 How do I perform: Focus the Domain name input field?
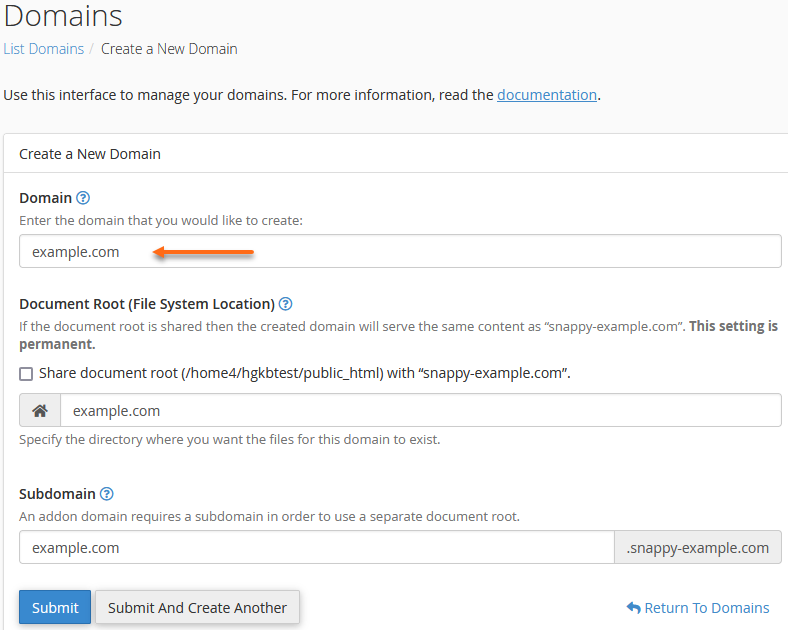tap(400, 252)
